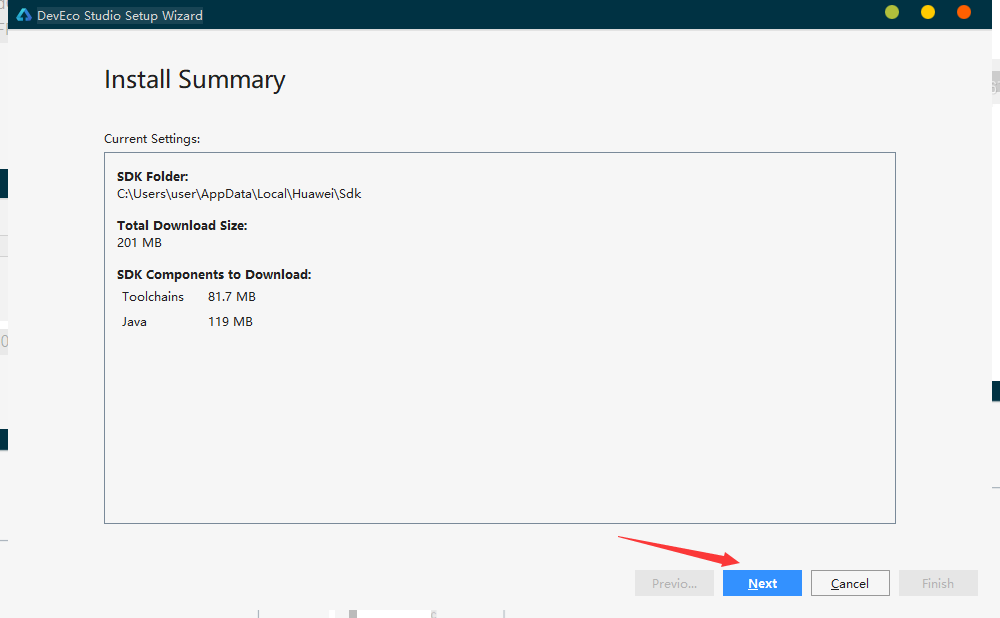
Task: Click the orange title bar circle button
Action: (964, 12)
